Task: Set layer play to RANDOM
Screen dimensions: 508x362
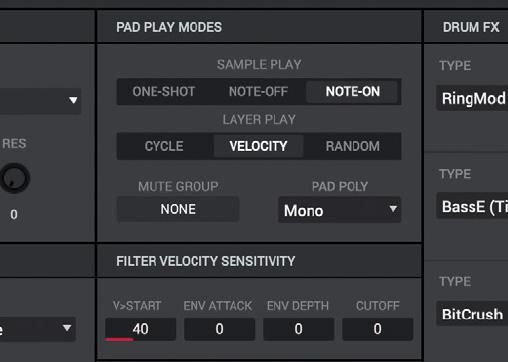Action: (x=353, y=146)
